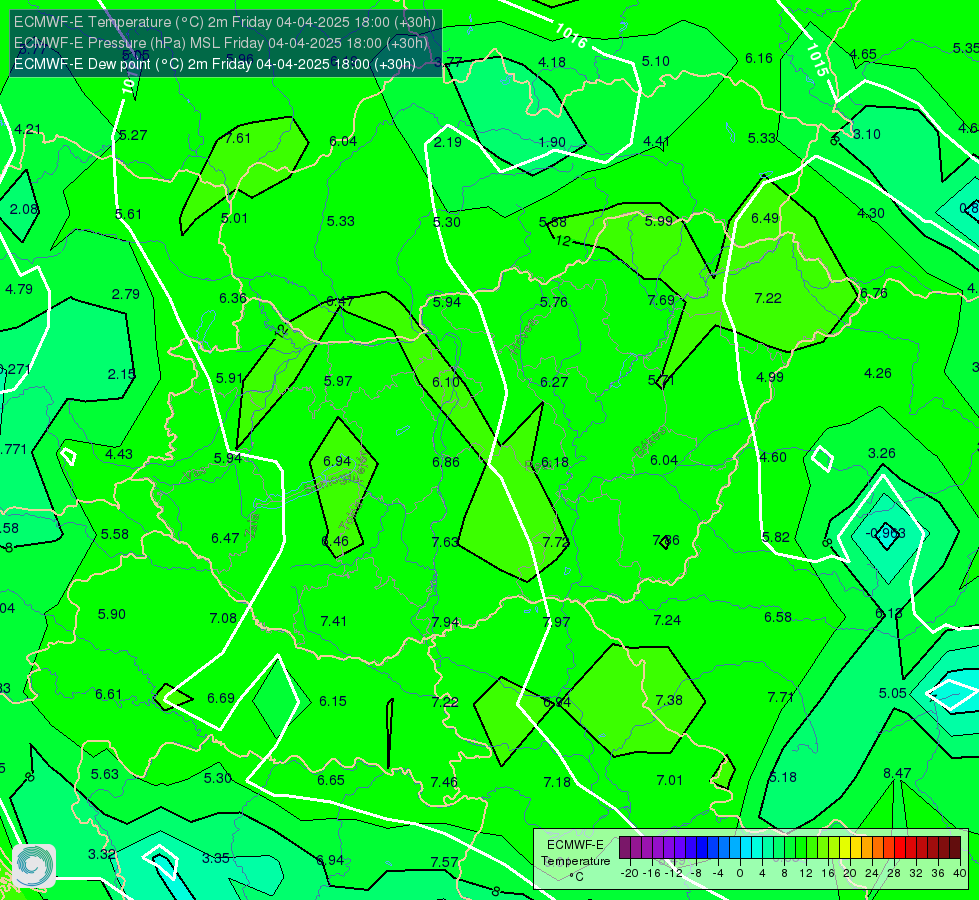
Task: Select the ECMWF-E Dew point 2m layer line
Action: pyautogui.click(x=215, y=64)
